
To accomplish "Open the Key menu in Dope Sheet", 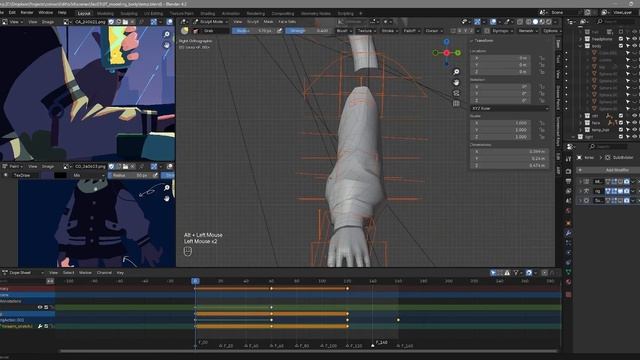I will point(120,273).
